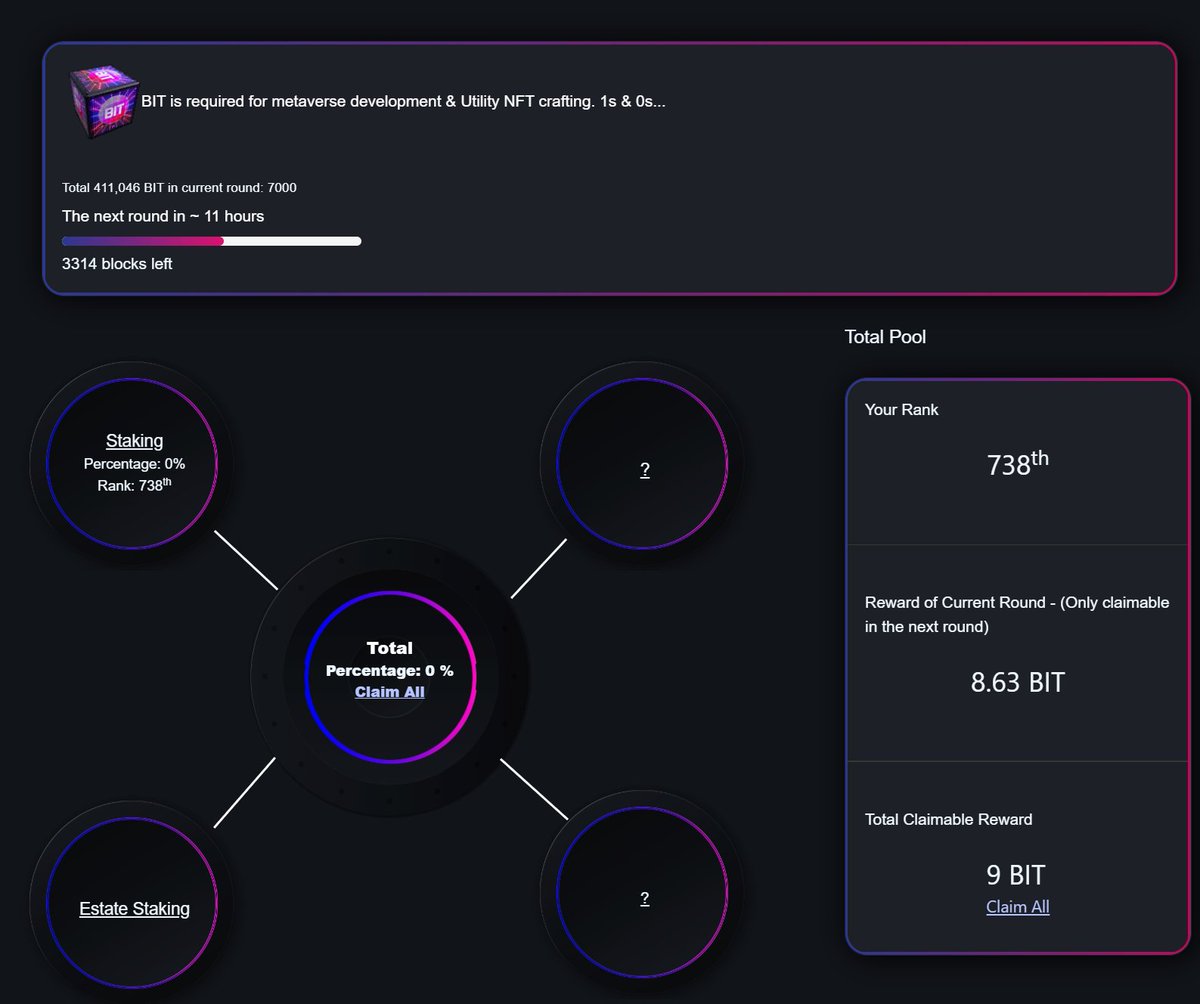
Task: Click the 9 BIT claimable reward value
Action: point(1016,874)
